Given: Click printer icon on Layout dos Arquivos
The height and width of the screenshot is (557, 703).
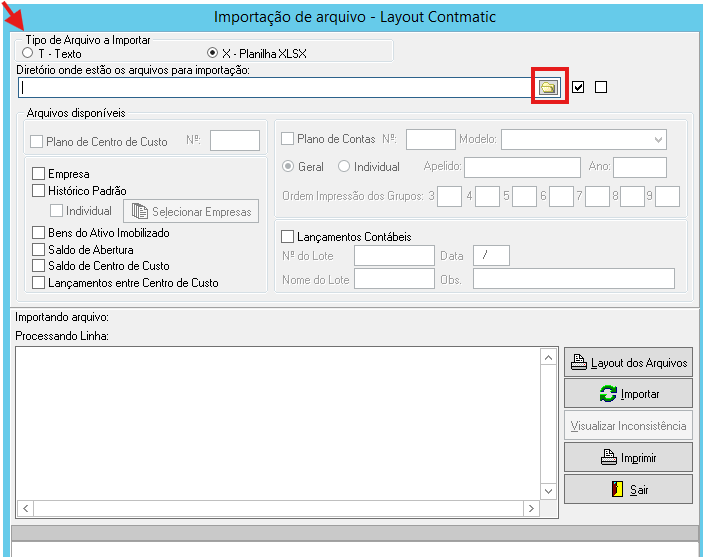Looking at the screenshot, I should (578, 362).
